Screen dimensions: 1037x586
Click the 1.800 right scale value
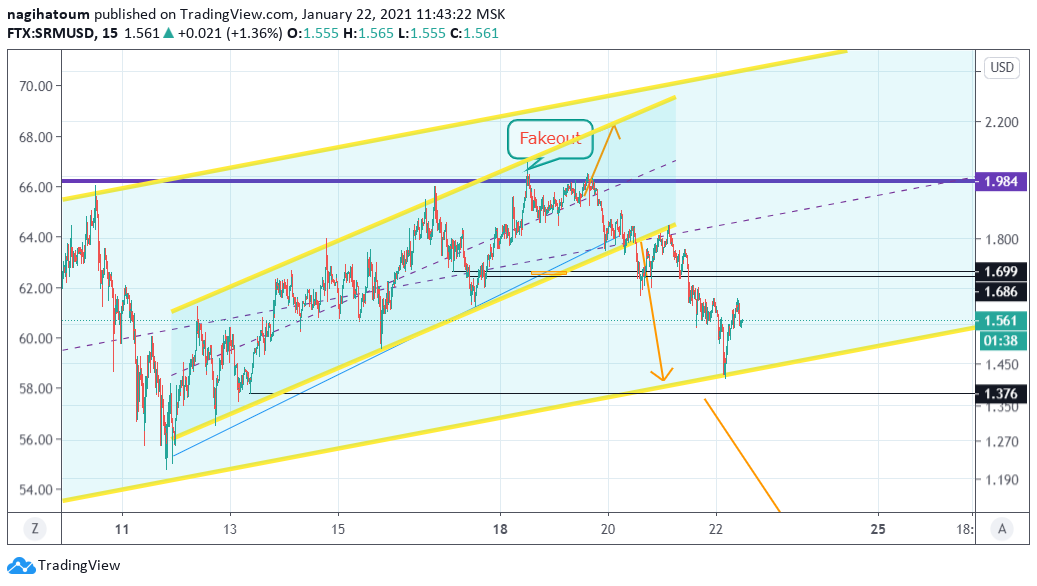pyautogui.click(x=1002, y=239)
